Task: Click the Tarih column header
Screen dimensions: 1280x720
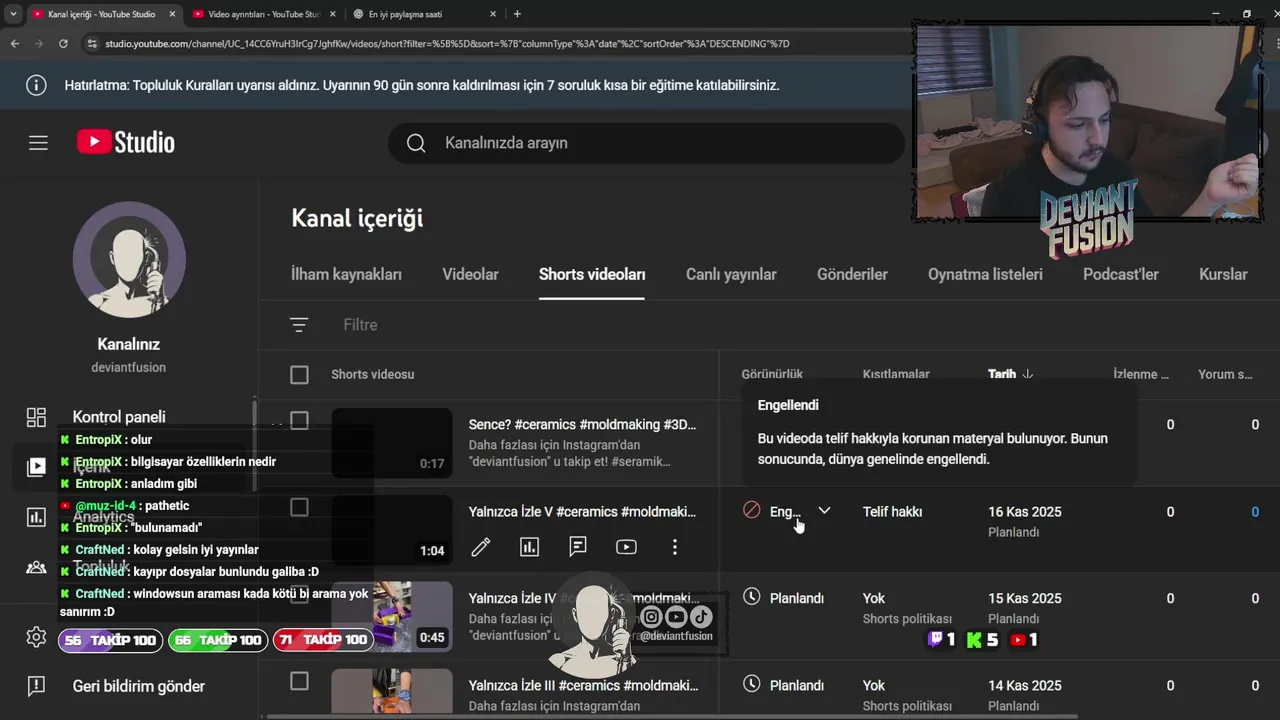Action: click(x=1002, y=374)
